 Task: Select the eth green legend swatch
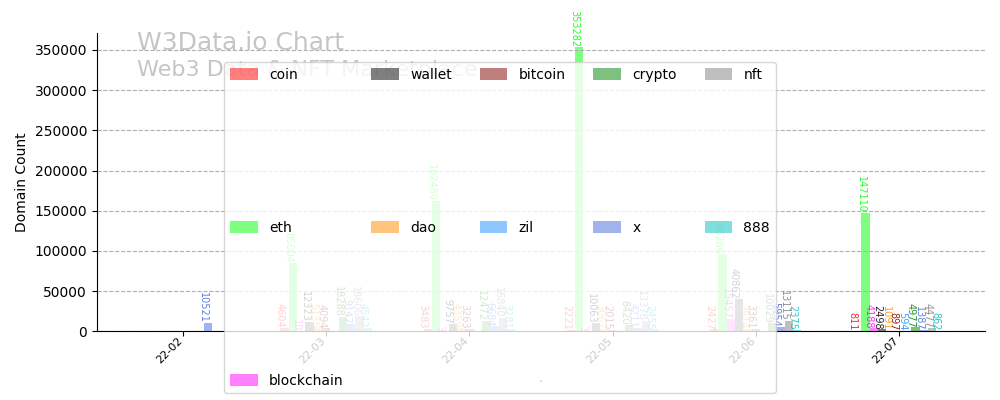(244, 227)
